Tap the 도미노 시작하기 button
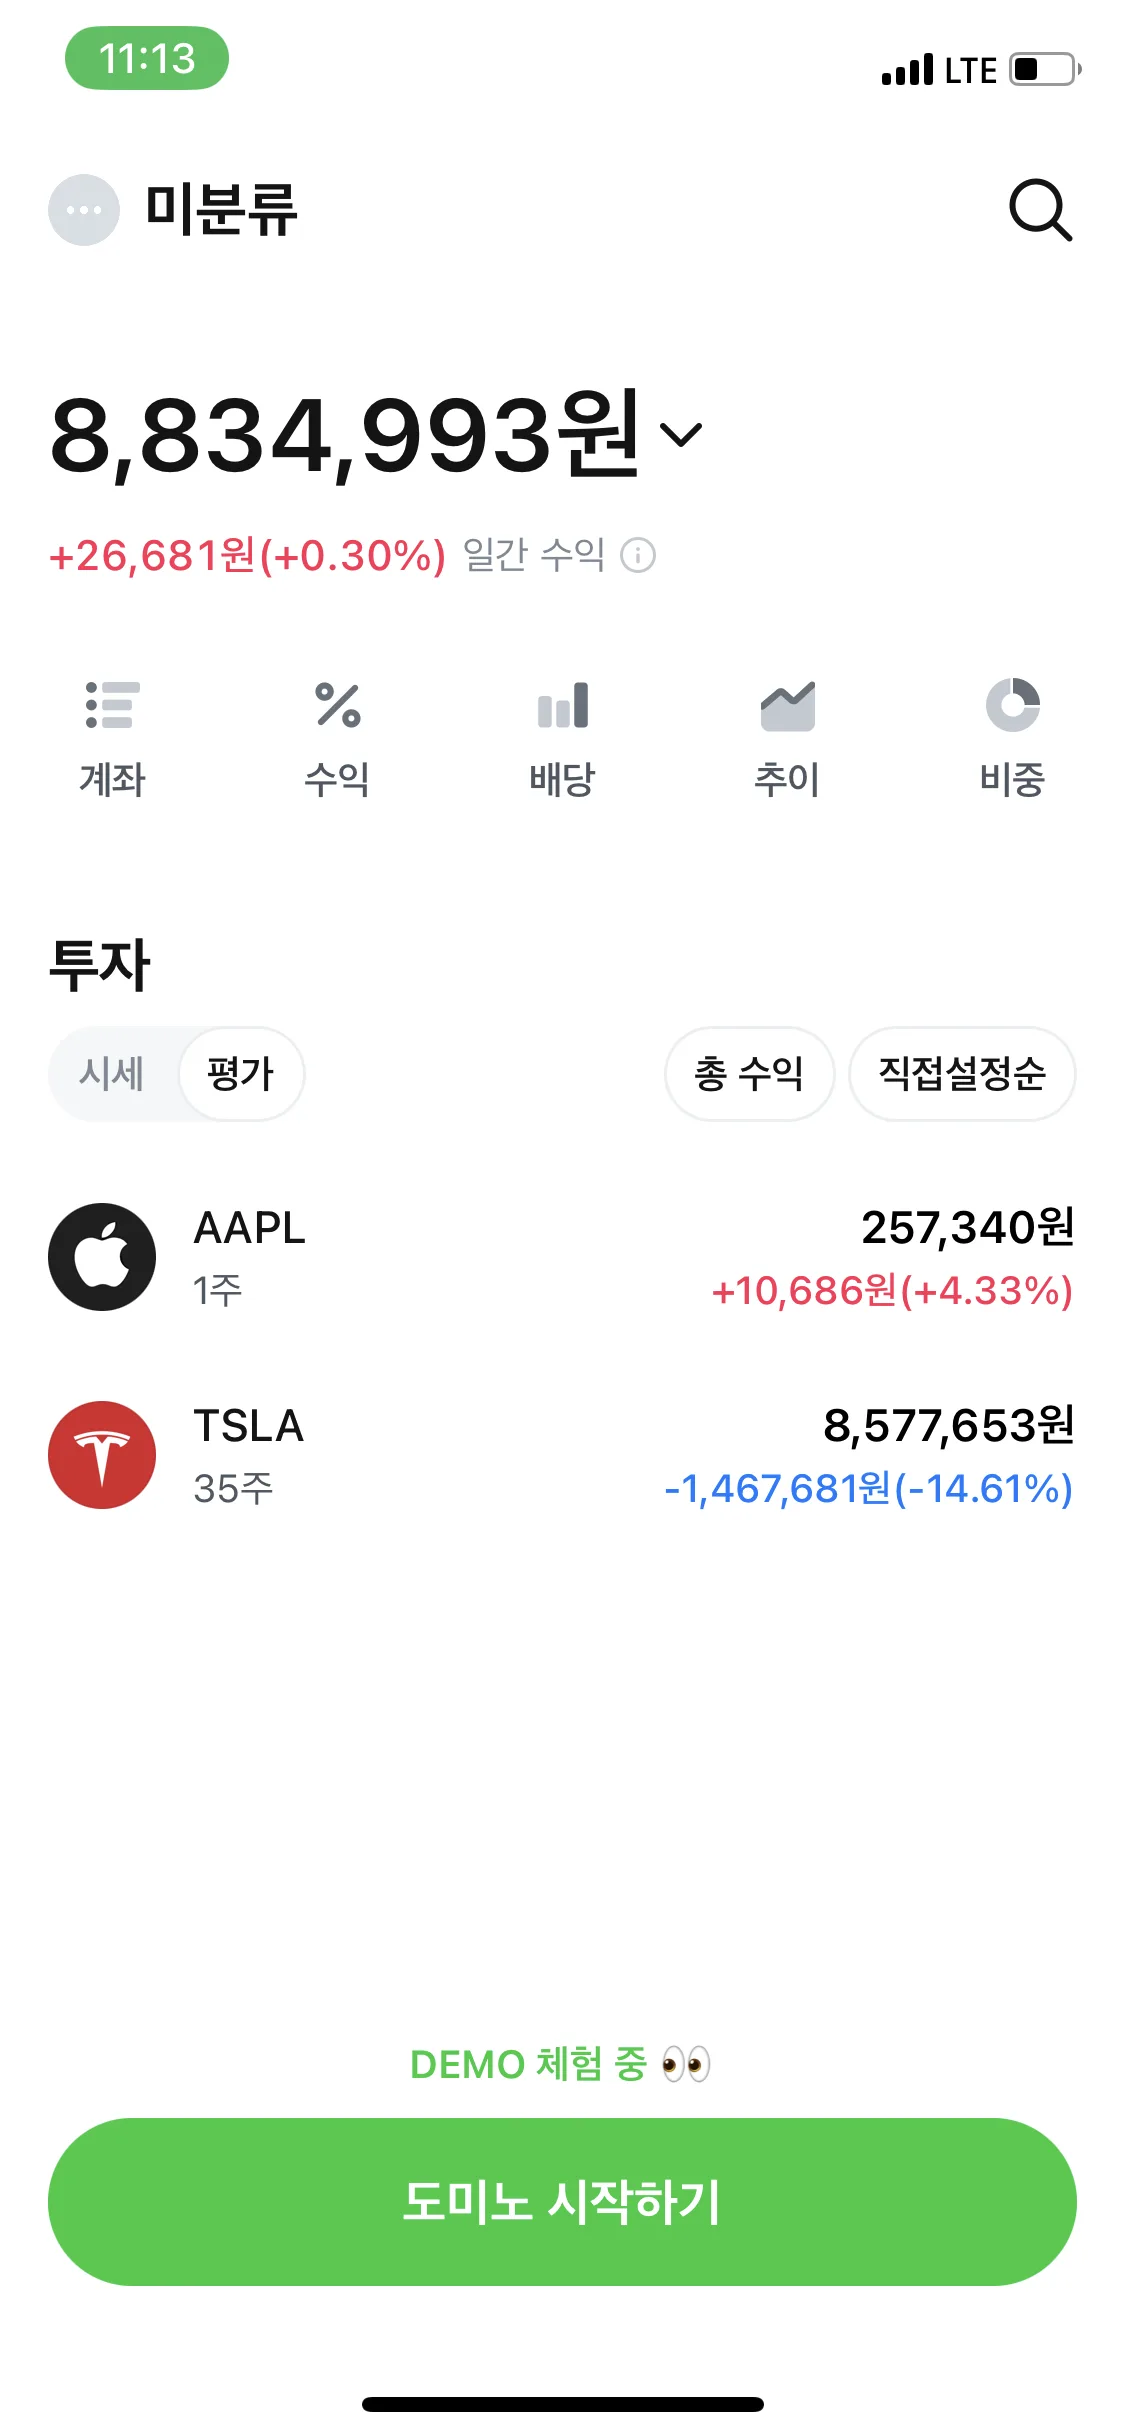The width and height of the screenshot is (1125, 2436). pos(562,2202)
